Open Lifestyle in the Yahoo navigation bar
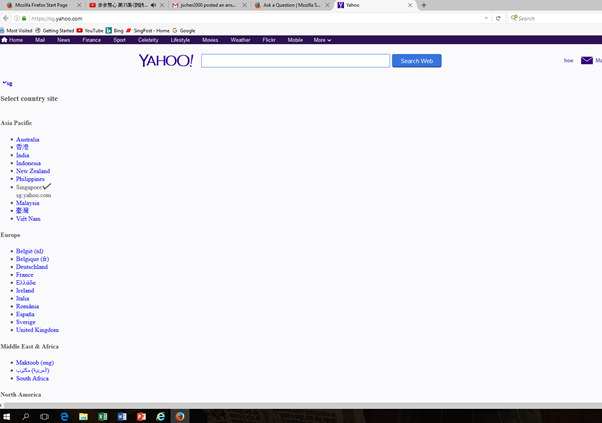Viewport: 602px width, 423px height. pos(180,40)
